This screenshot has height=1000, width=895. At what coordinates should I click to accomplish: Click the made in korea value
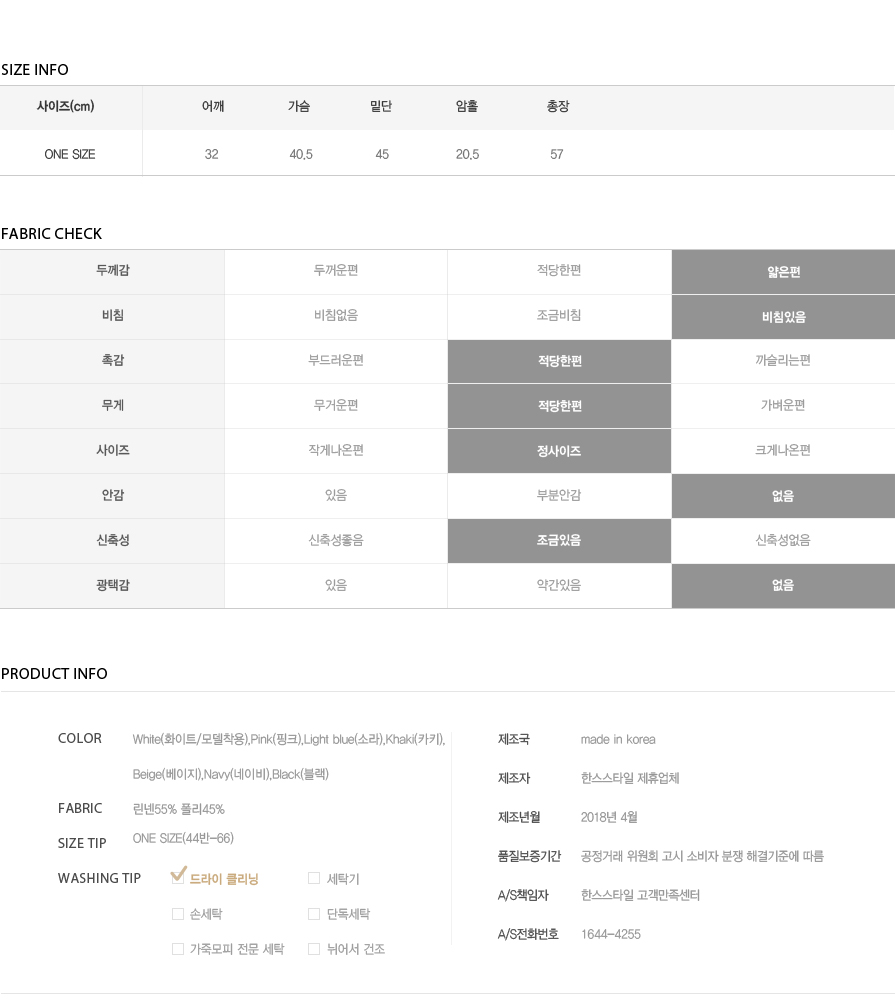(x=618, y=739)
